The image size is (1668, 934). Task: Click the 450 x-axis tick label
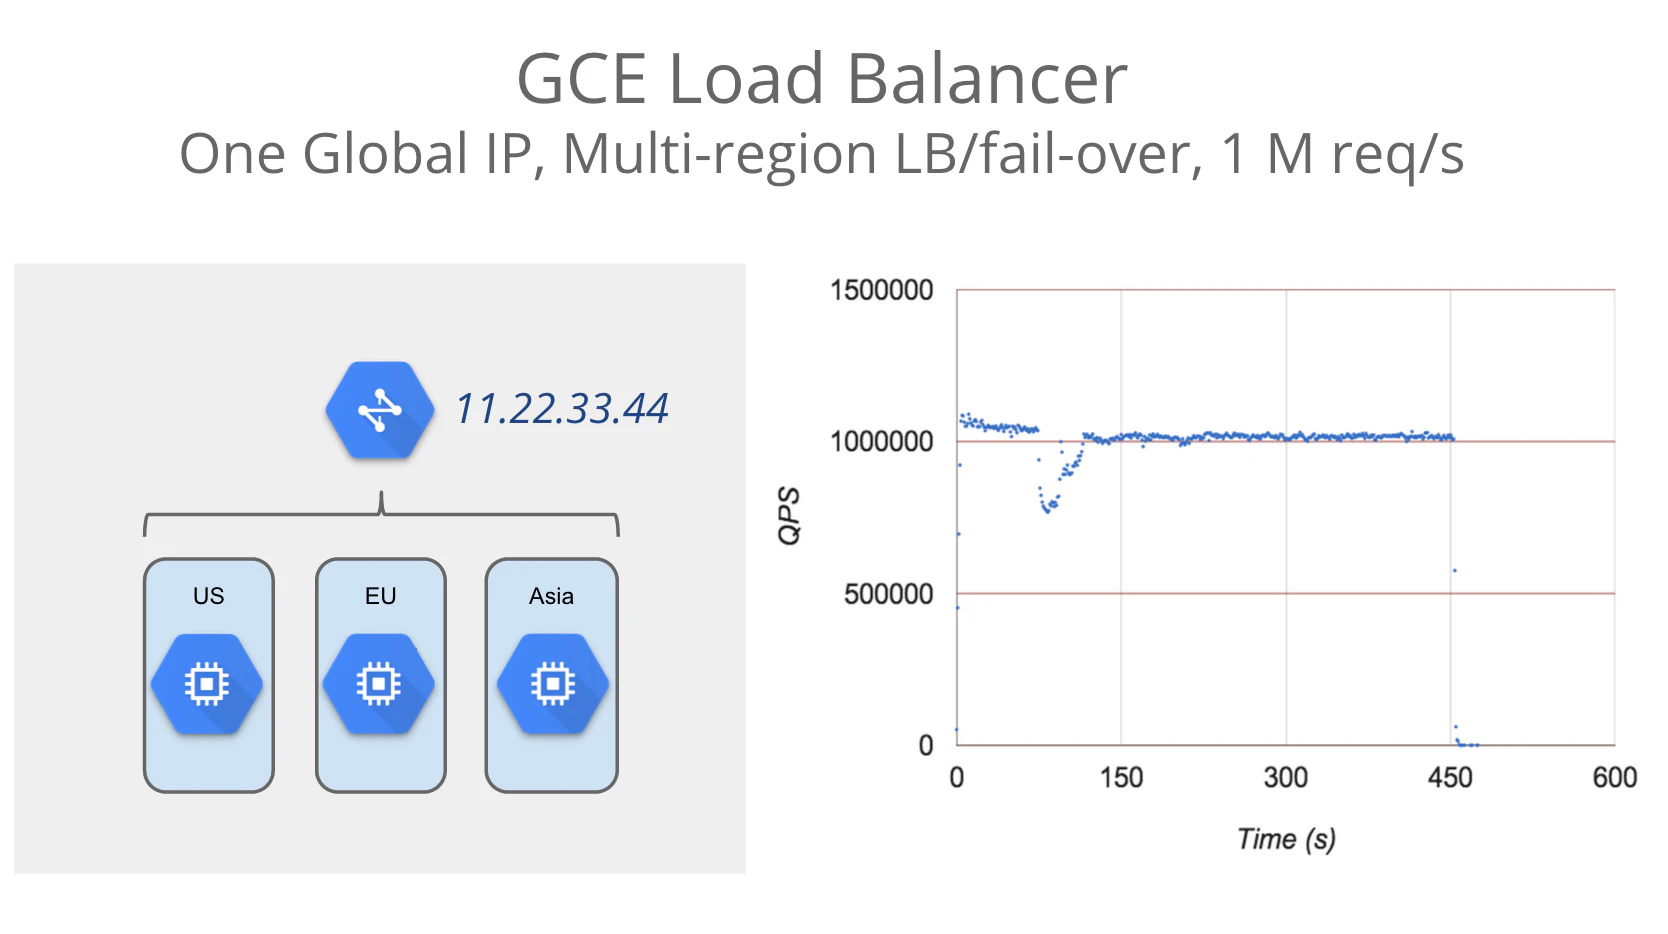point(1450,777)
